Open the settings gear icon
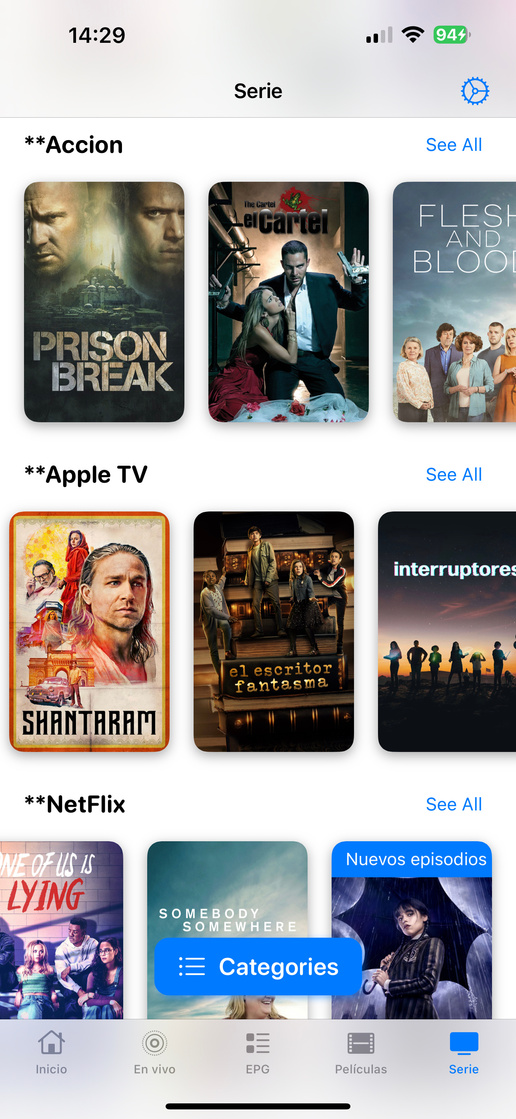Viewport: 516px width, 1119px height. click(475, 91)
